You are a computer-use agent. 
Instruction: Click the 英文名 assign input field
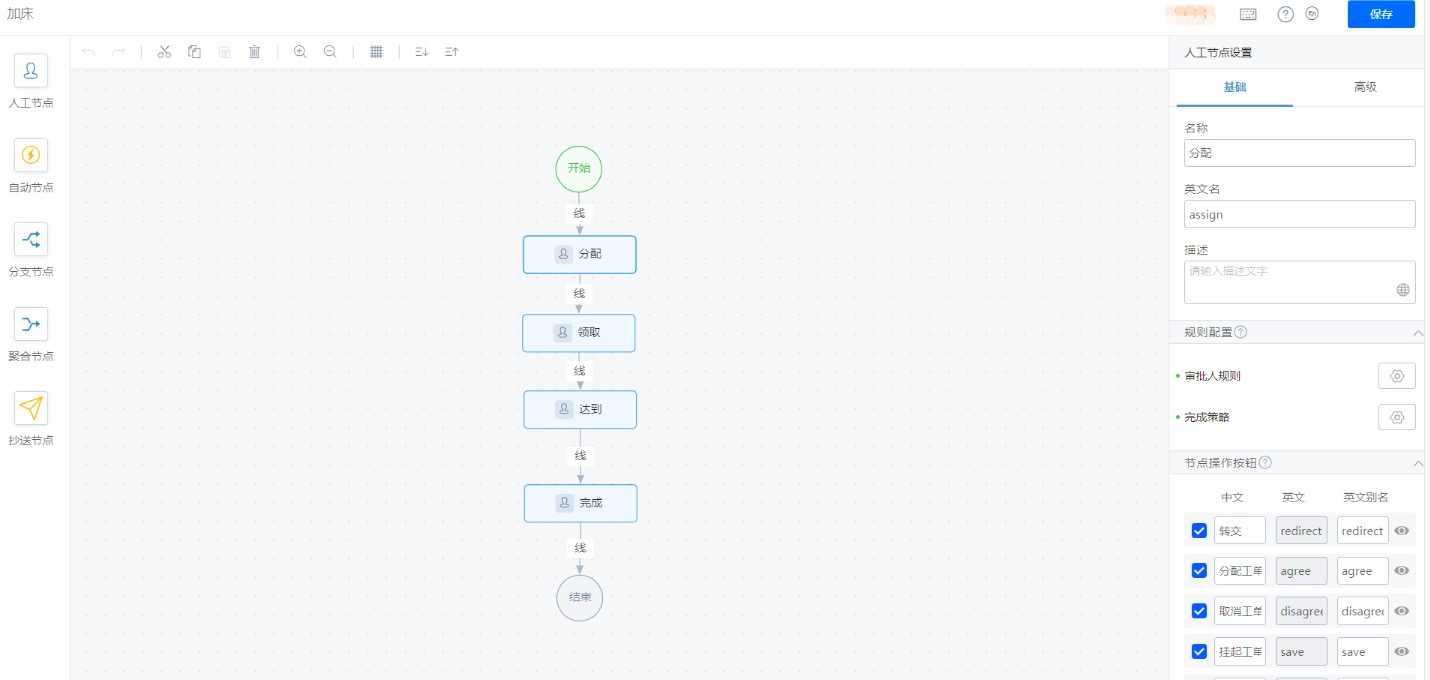(x=1299, y=214)
